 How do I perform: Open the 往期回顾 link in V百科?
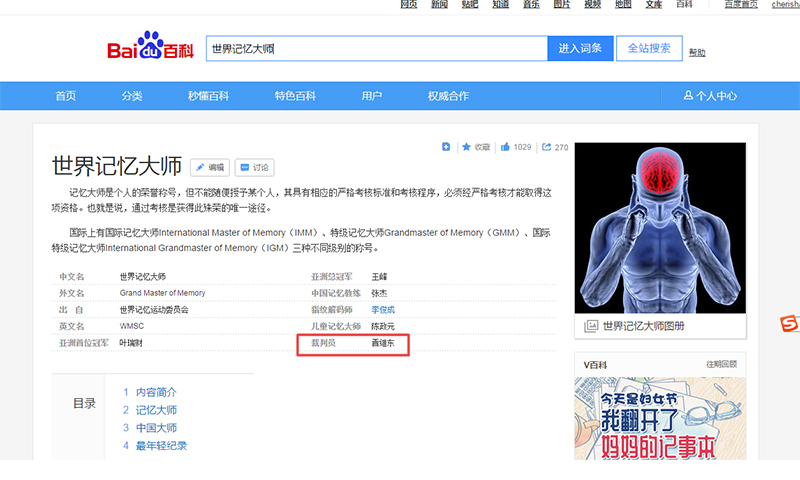tap(721, 365)
